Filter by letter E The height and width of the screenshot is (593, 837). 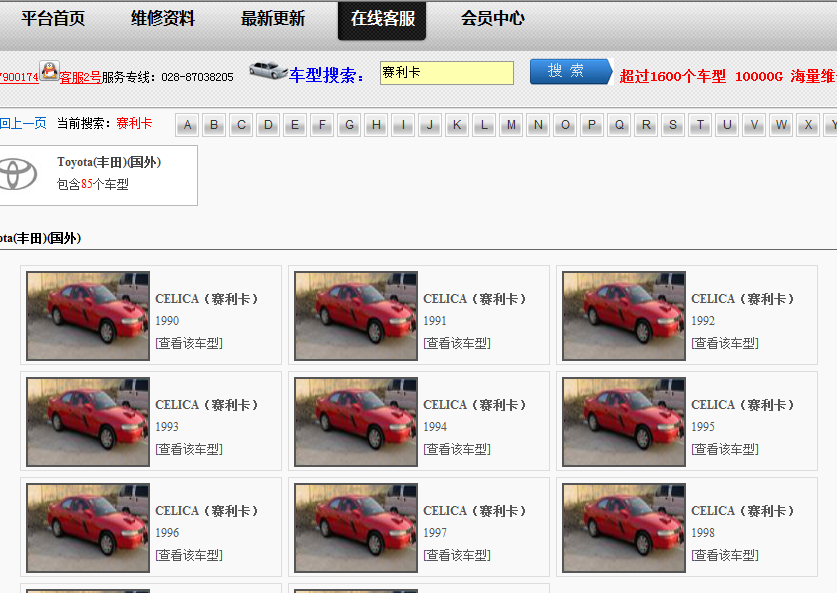click(295, 125)
